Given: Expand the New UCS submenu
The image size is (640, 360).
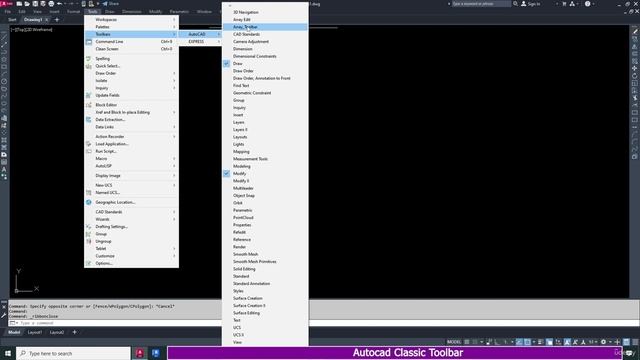Looking at the screenshot, I should tap(131, 185).
